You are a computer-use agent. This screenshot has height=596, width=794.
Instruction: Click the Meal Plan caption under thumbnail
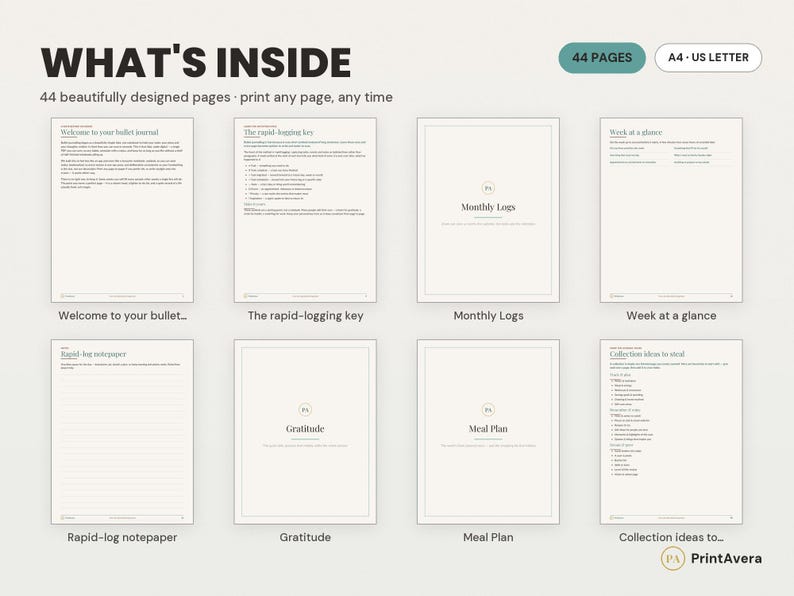pyautogui.click(x=488, y=537)
